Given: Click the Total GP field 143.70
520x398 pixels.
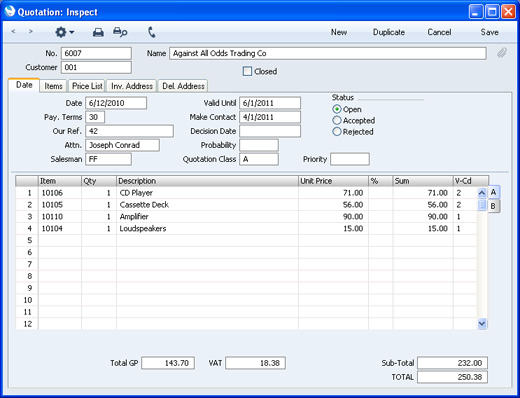Looking at the screenshot, I should (x=168, y=363).
